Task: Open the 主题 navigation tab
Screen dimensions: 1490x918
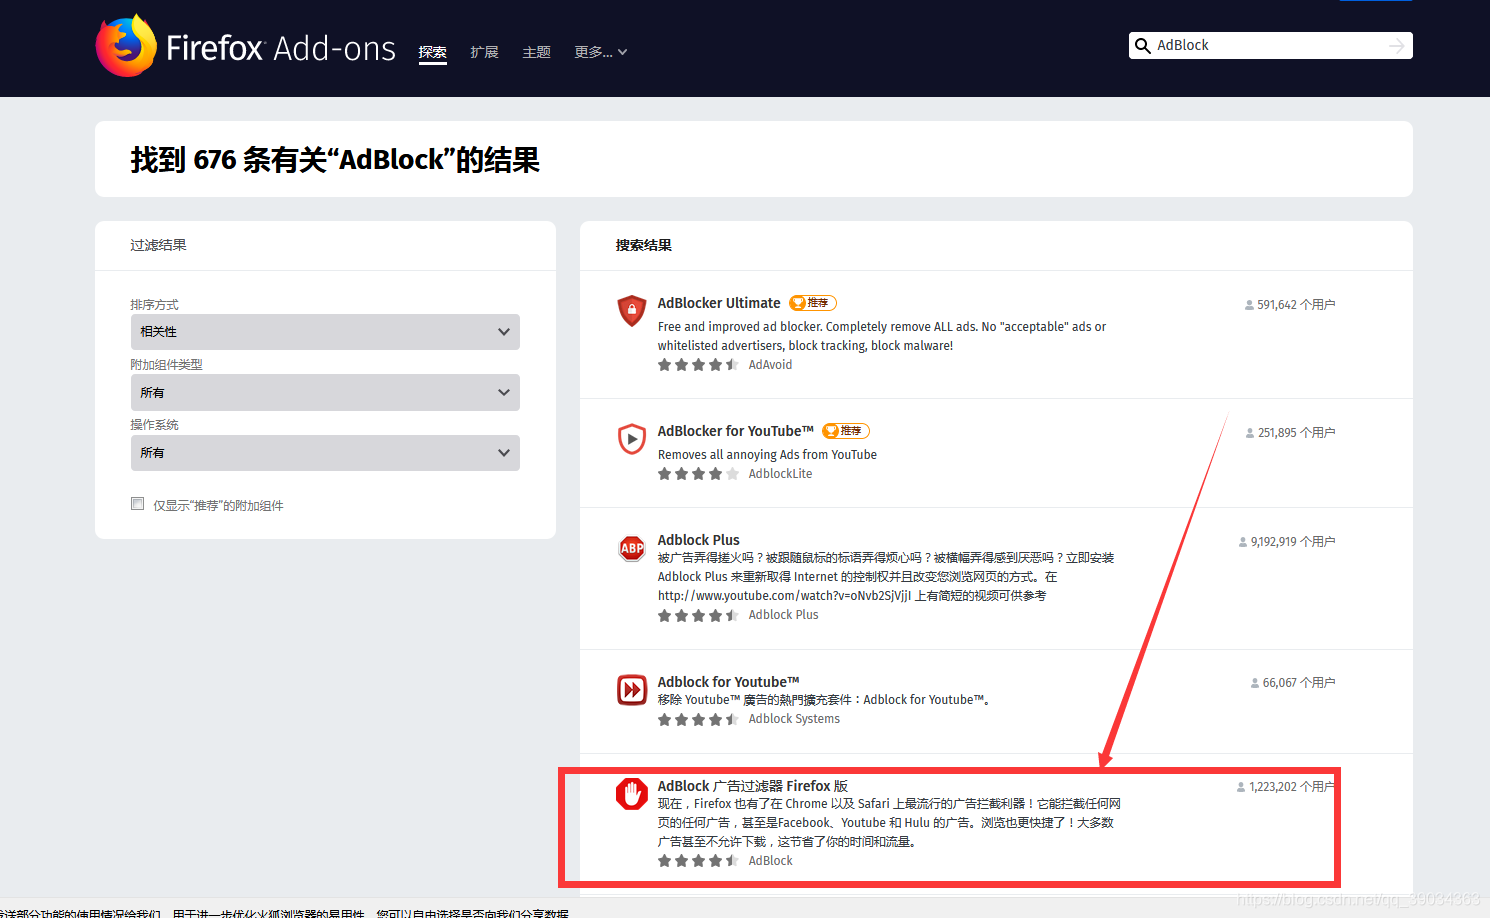Action: click(536, 52)
